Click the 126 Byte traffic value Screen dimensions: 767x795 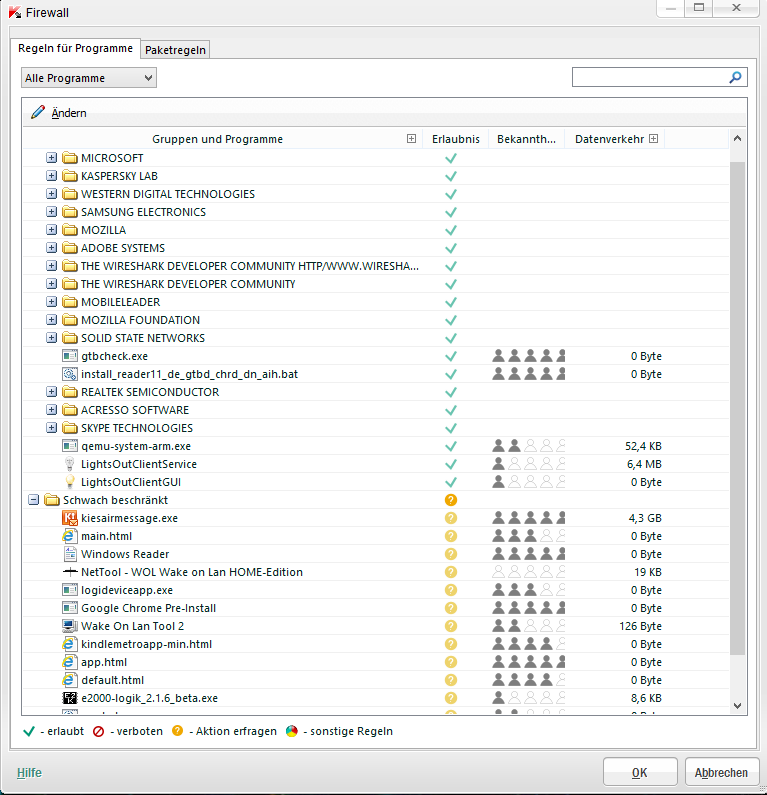pos(640,626)
